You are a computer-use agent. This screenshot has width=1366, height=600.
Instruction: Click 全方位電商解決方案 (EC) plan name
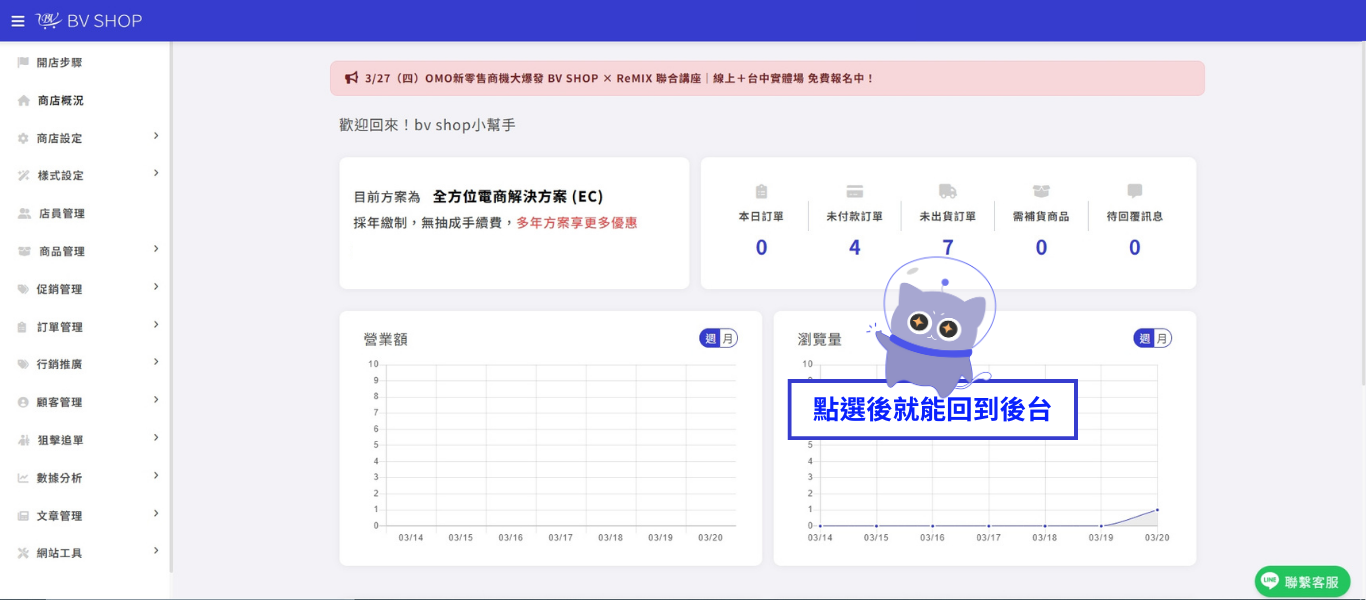click(518, 196)
